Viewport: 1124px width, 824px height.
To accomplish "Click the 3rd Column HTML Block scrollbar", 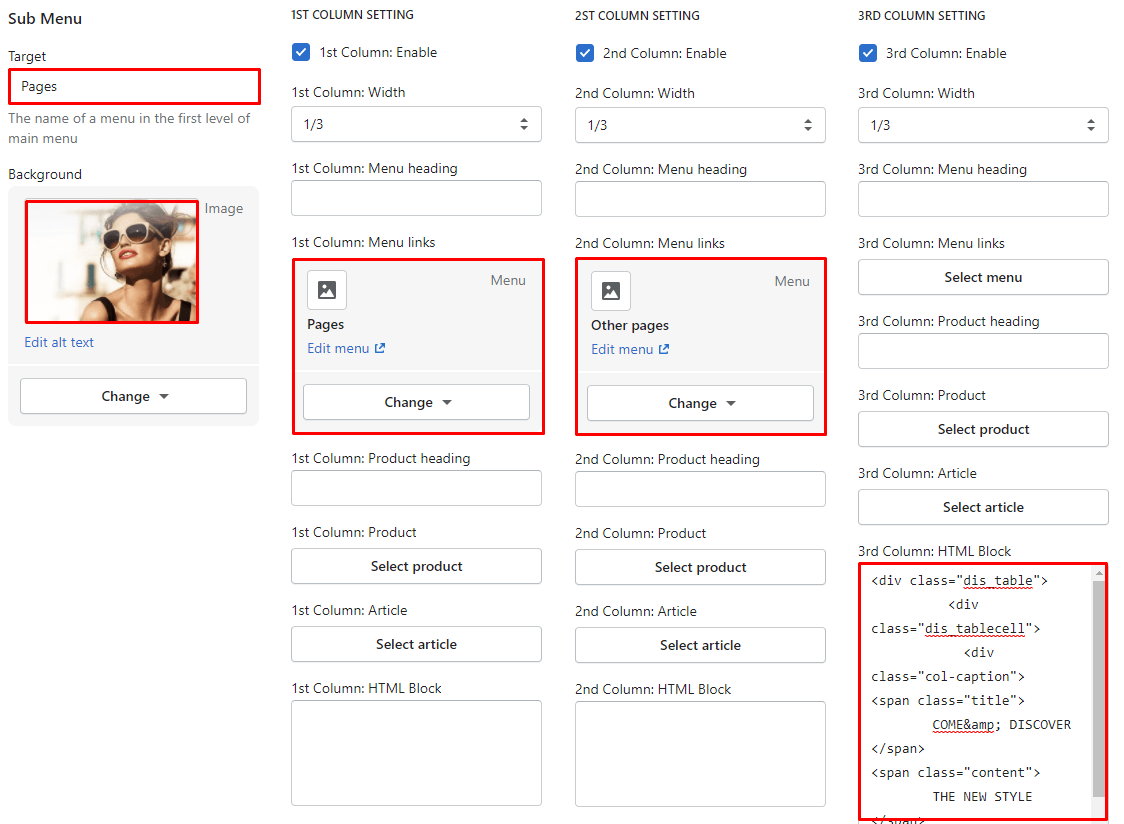I will point(1099,688).
